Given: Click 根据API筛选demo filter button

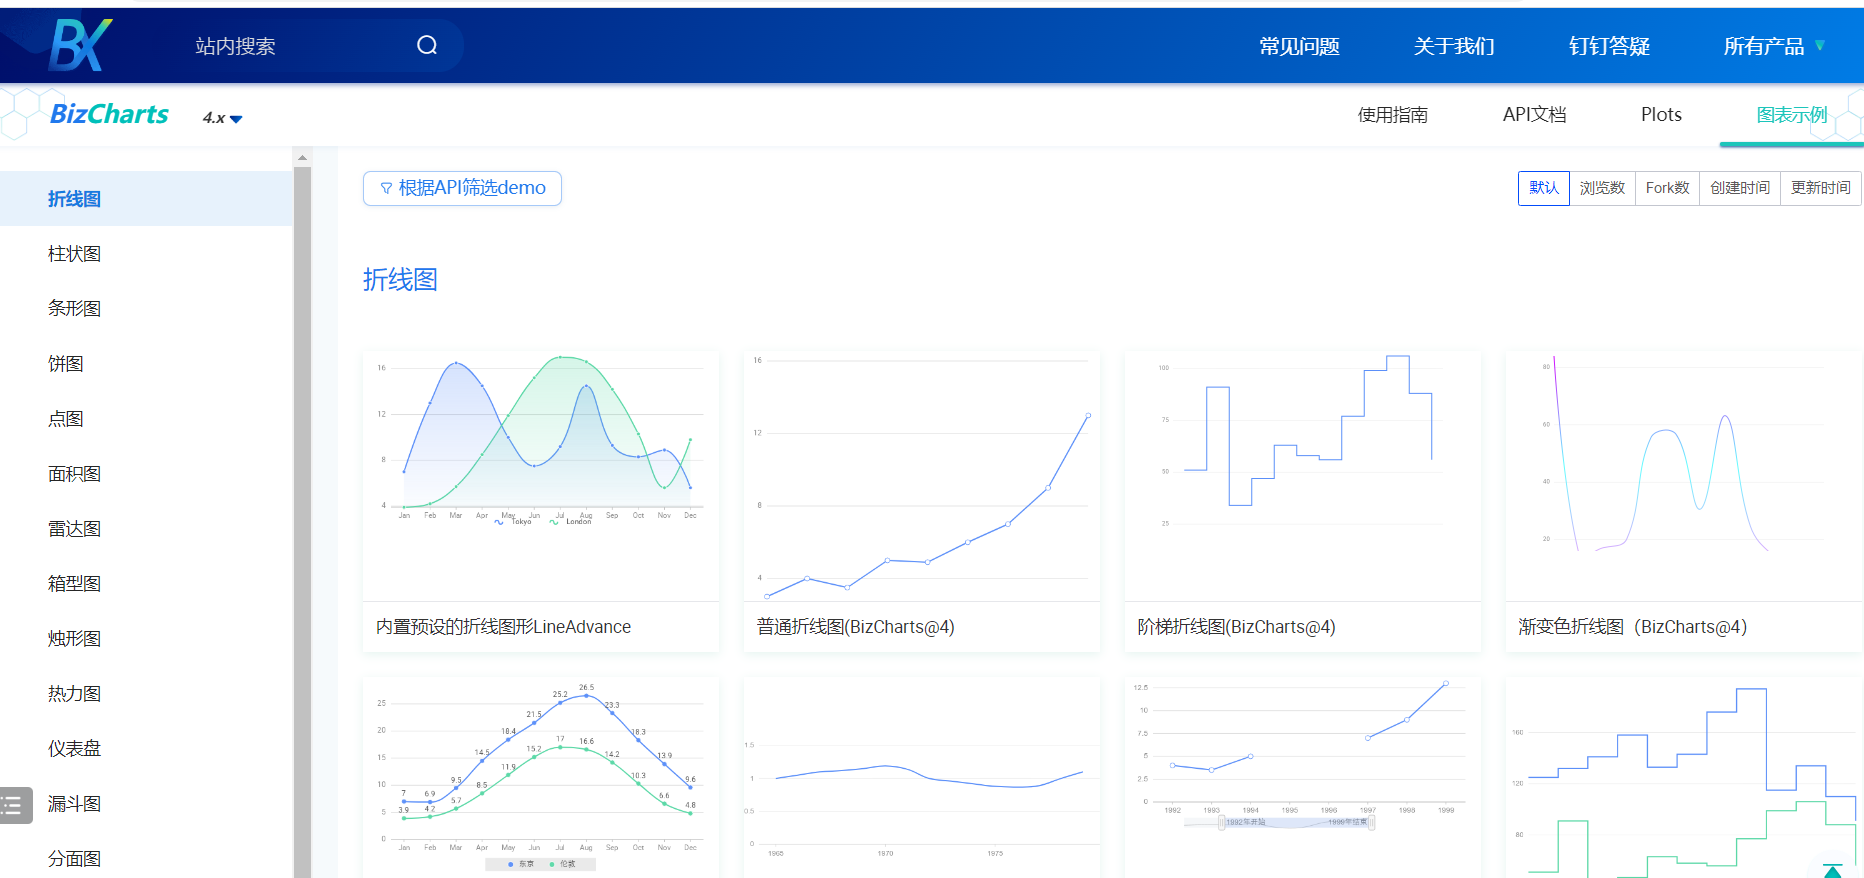Looking at the screenshot, I should (x=462, y=188).
